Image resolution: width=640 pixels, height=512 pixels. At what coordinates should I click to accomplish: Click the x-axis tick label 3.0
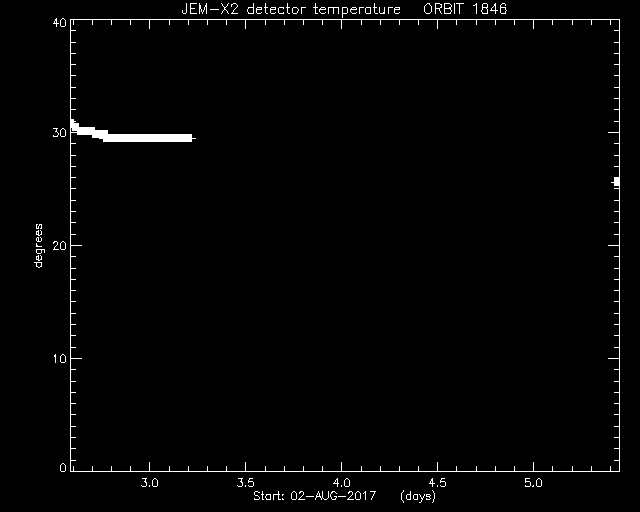point(149,483)
